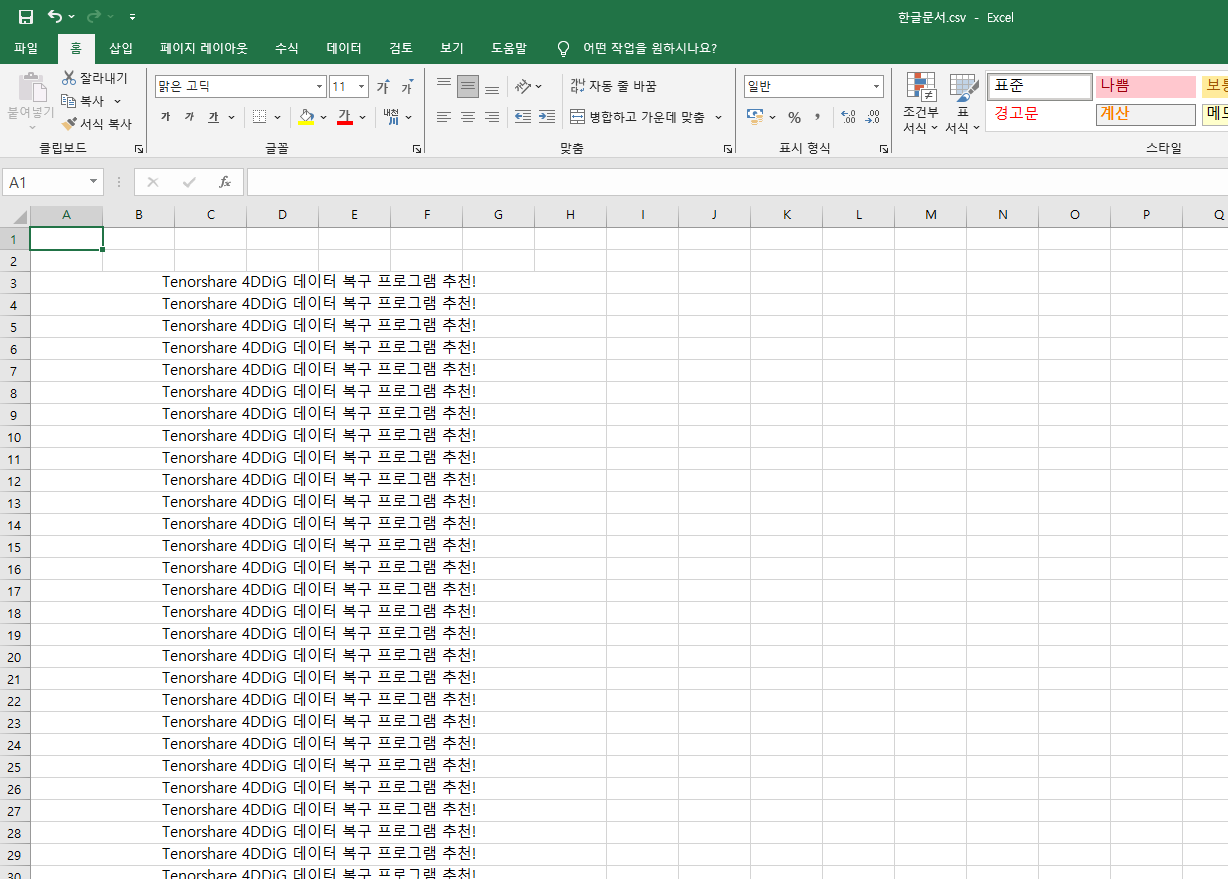This screenshot has height=879, width=1228.
Task: Apply yellow fill color bucket
Action: point(307,117)
